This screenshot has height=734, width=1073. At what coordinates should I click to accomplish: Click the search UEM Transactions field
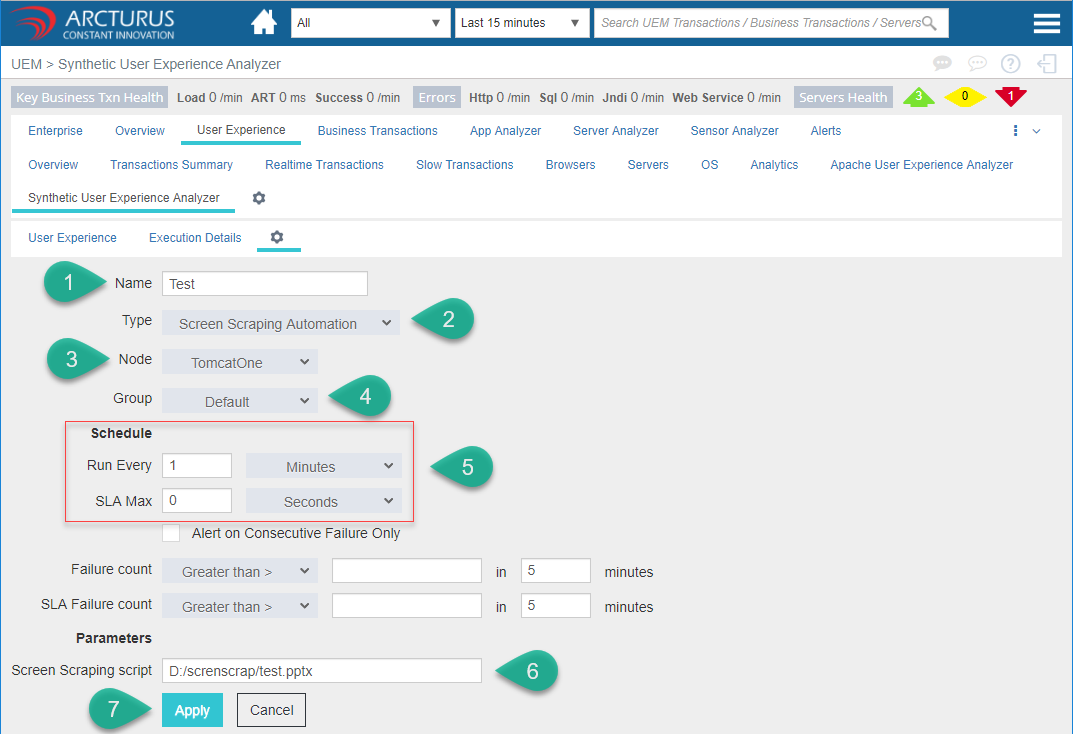(x=760, y=23)
